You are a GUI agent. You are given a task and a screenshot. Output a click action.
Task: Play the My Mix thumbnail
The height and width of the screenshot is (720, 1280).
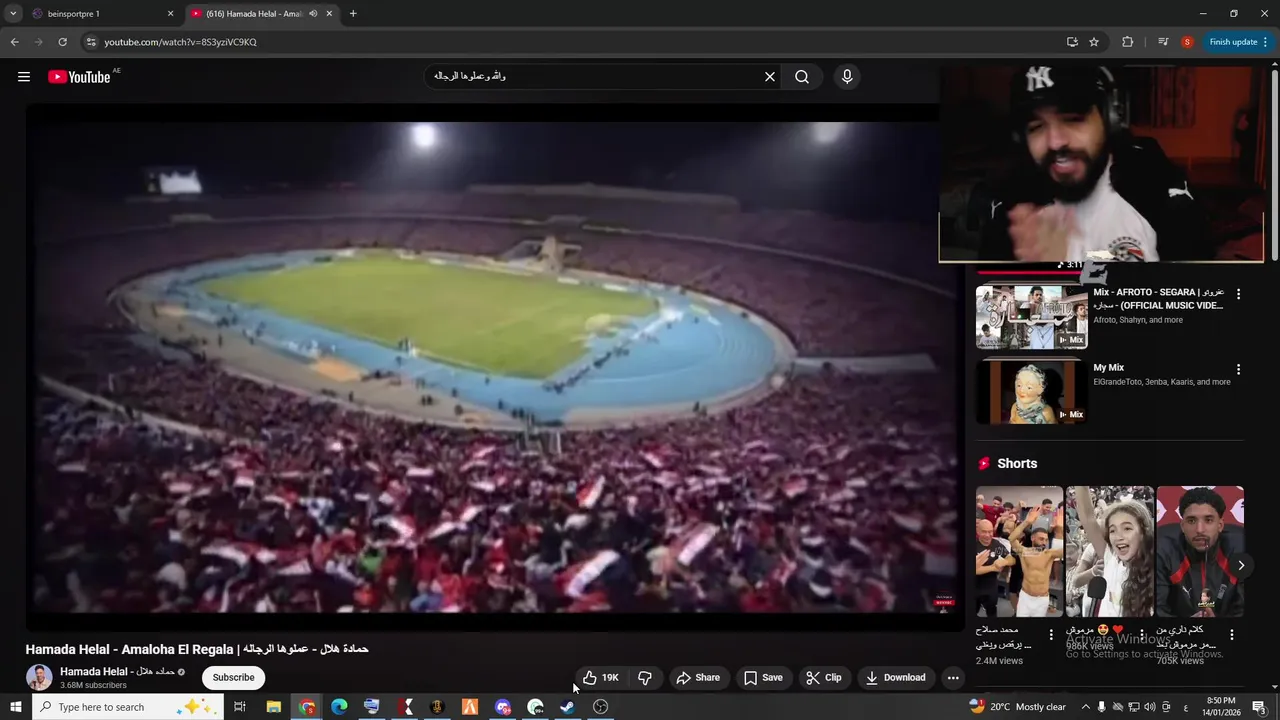pos(1031,392)
